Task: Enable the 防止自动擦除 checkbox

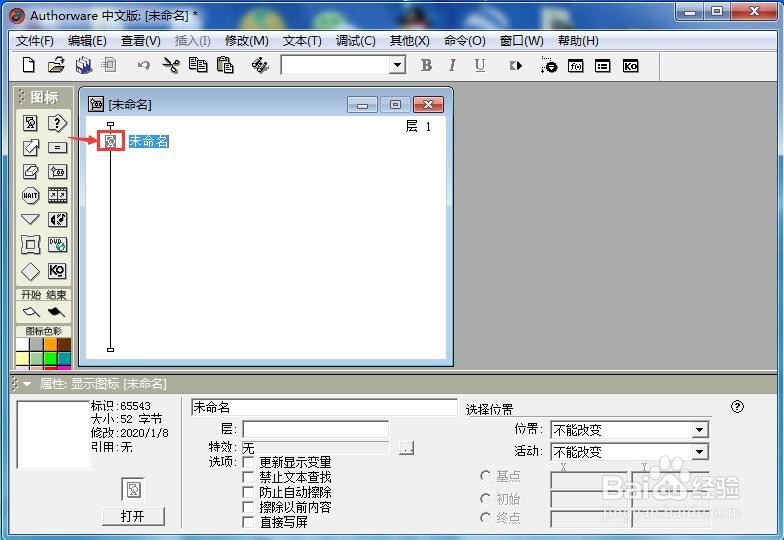Action: [248, 492]
